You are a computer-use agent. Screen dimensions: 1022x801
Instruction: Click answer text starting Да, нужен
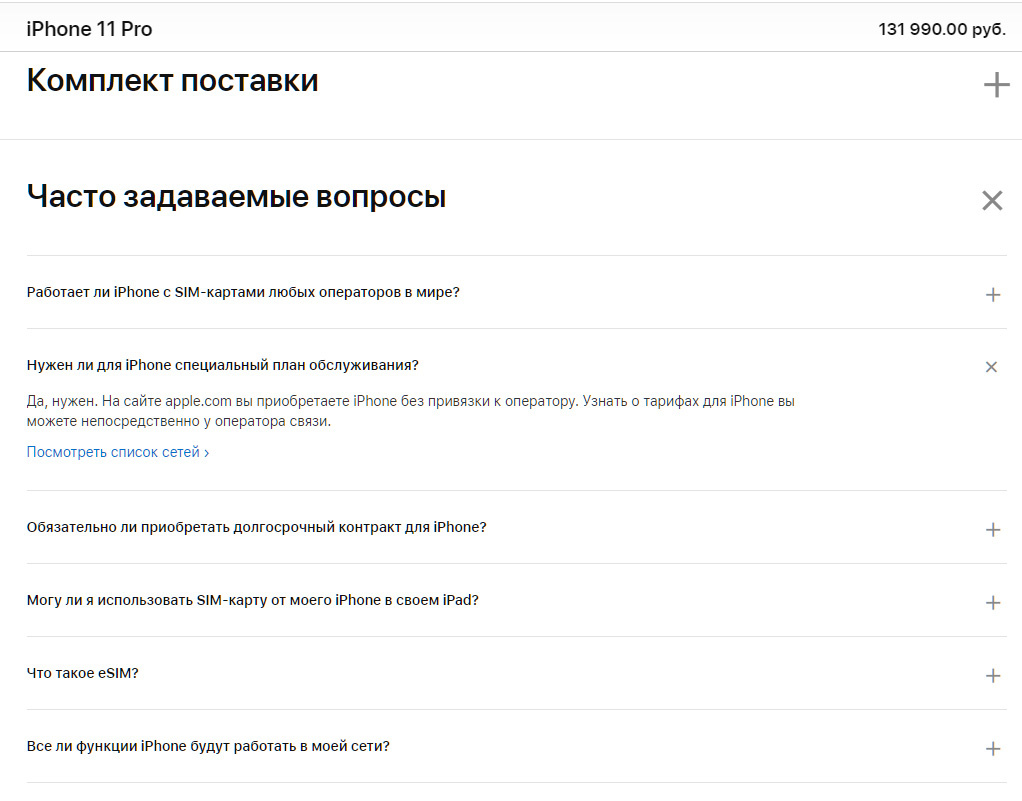tap(411, 411)
